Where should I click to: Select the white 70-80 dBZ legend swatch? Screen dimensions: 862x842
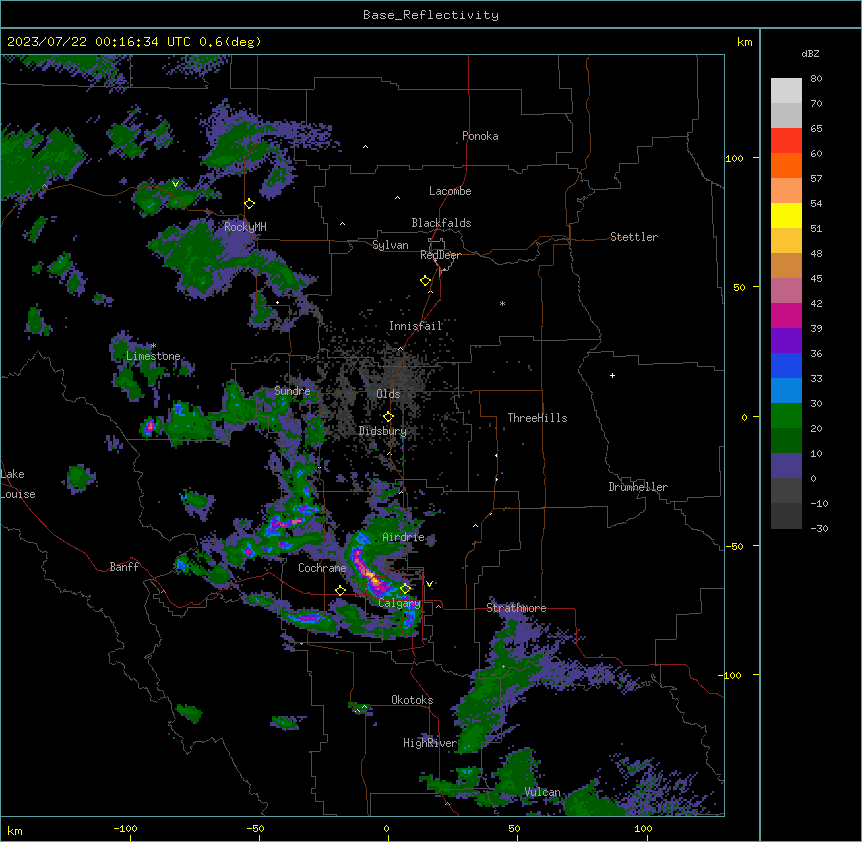click(x=786, y=91)
